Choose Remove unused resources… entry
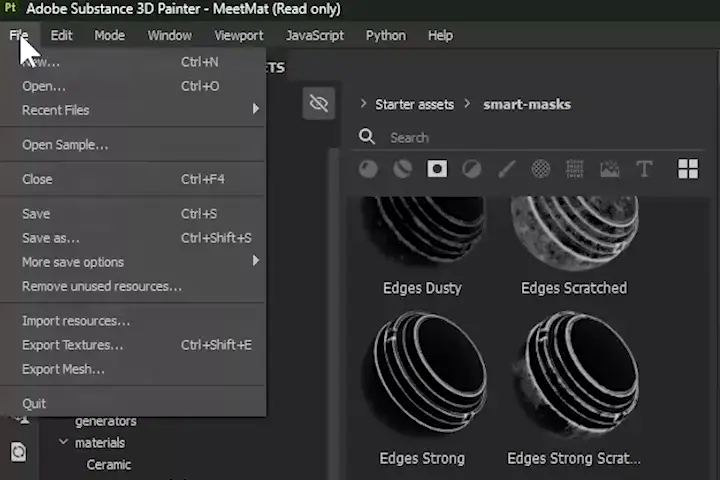Viewport: 720px width, 480px height. (133, 286)
